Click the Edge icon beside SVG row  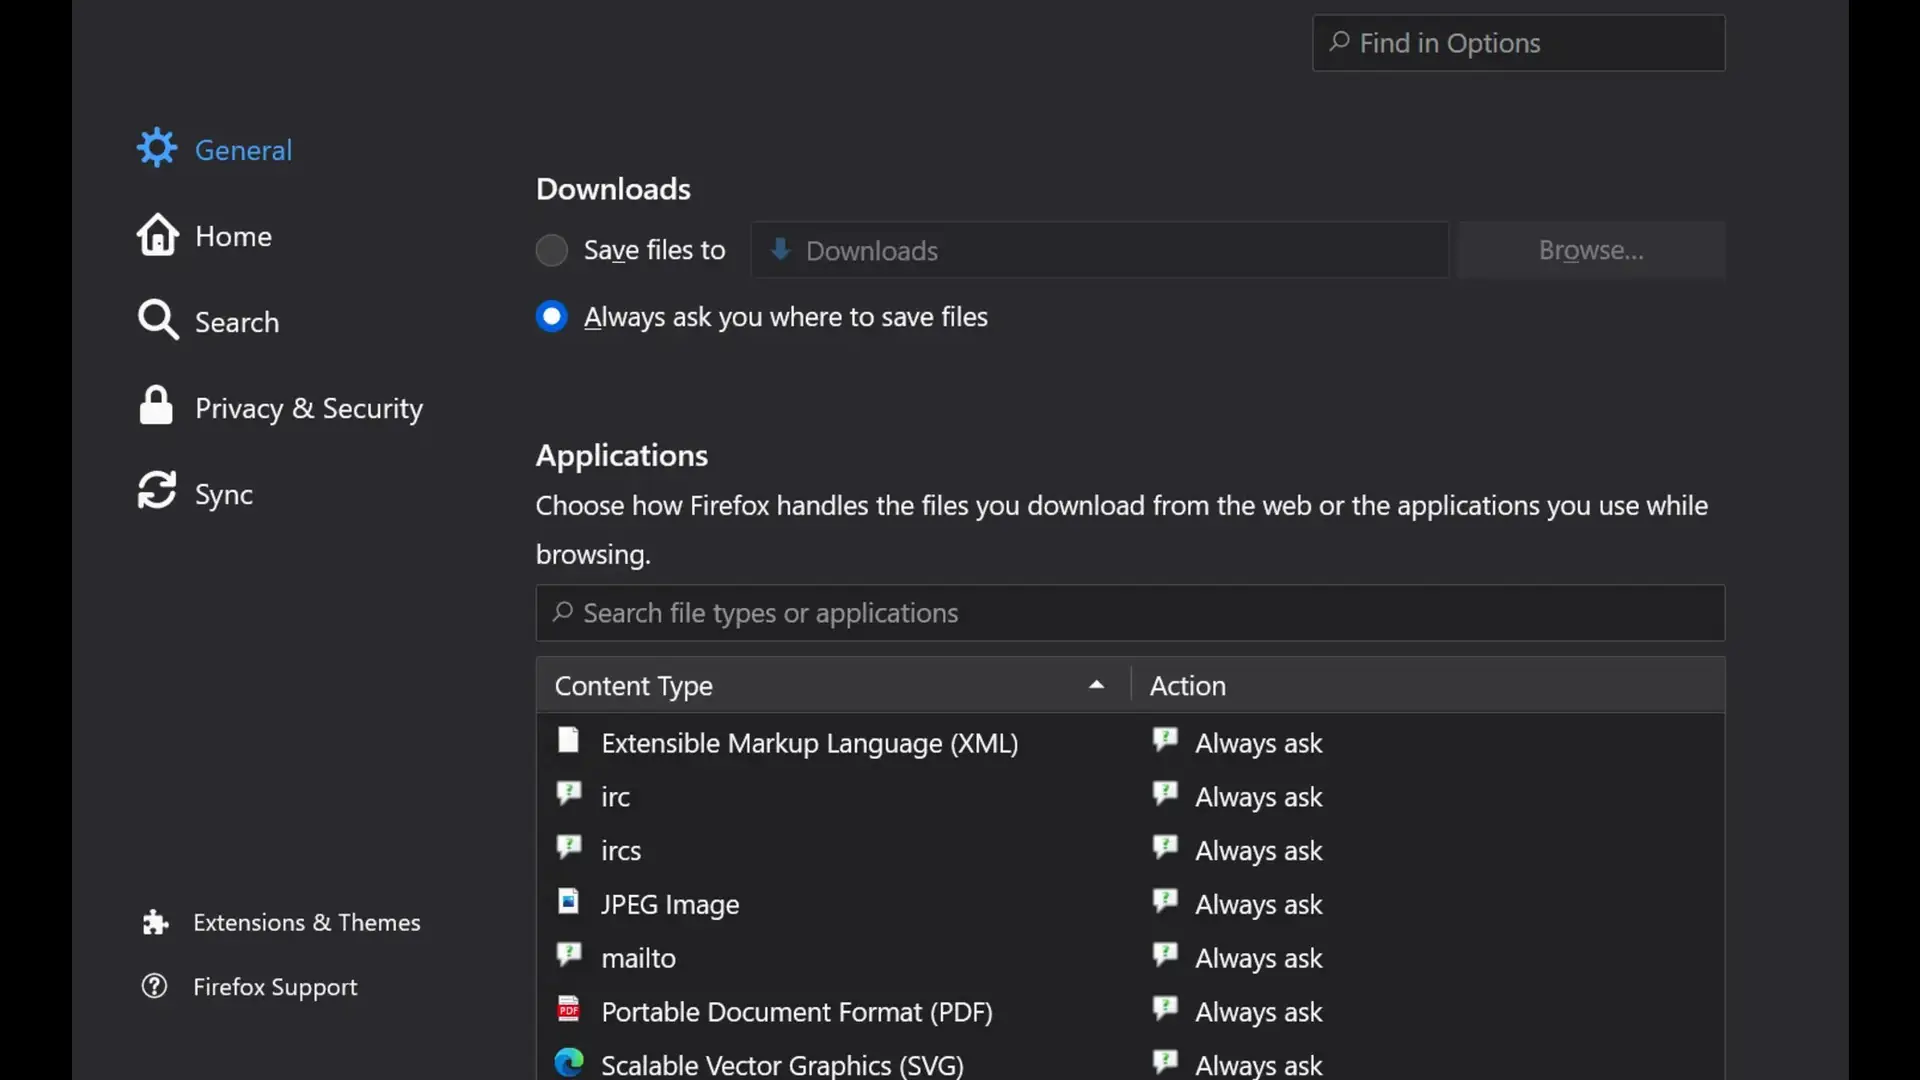point(569,1063)
